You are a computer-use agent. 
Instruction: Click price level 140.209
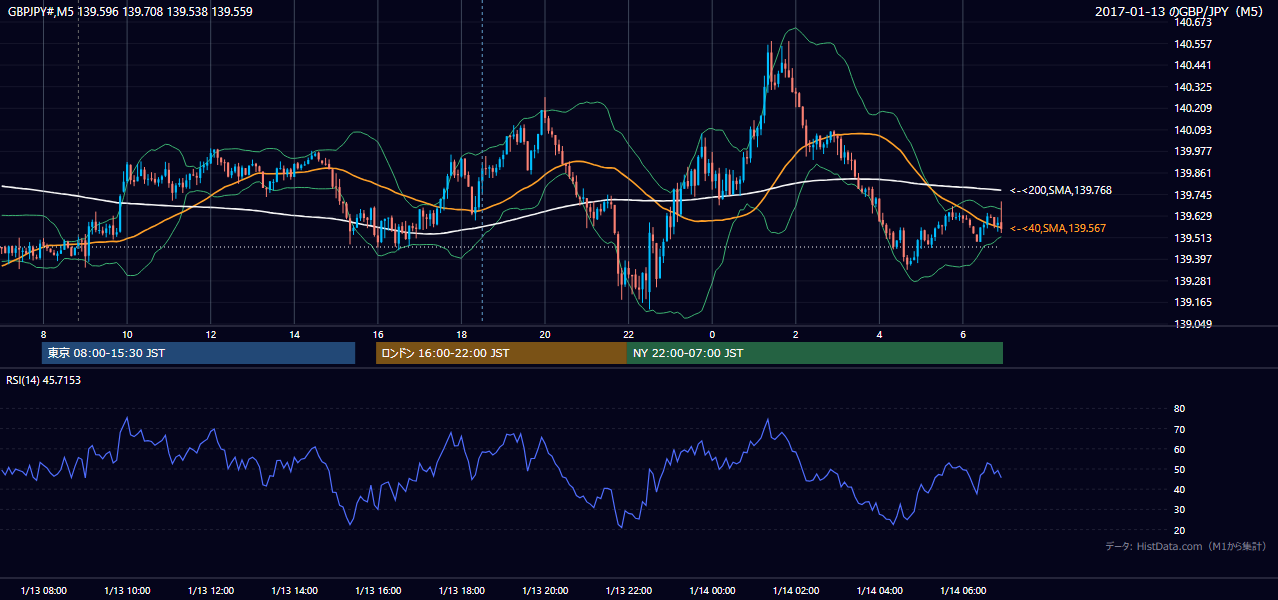pos(1193,108)
